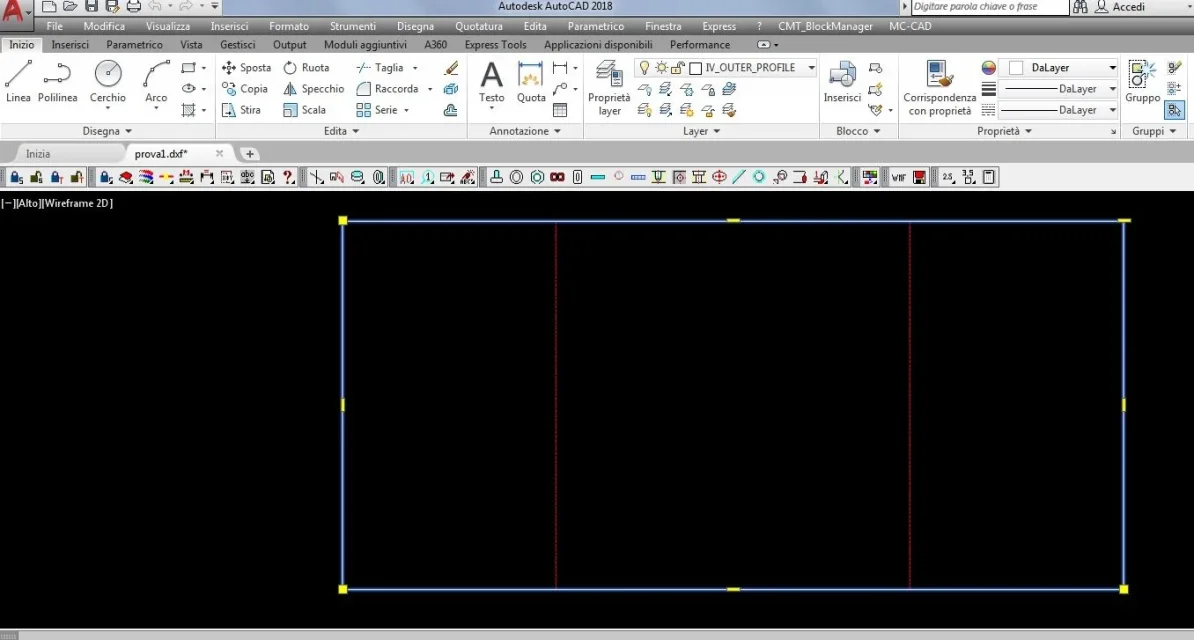Viewport: 1194px width, 640px height.
Task: Click the Stira stretch tool
Action: click(241, 110)
